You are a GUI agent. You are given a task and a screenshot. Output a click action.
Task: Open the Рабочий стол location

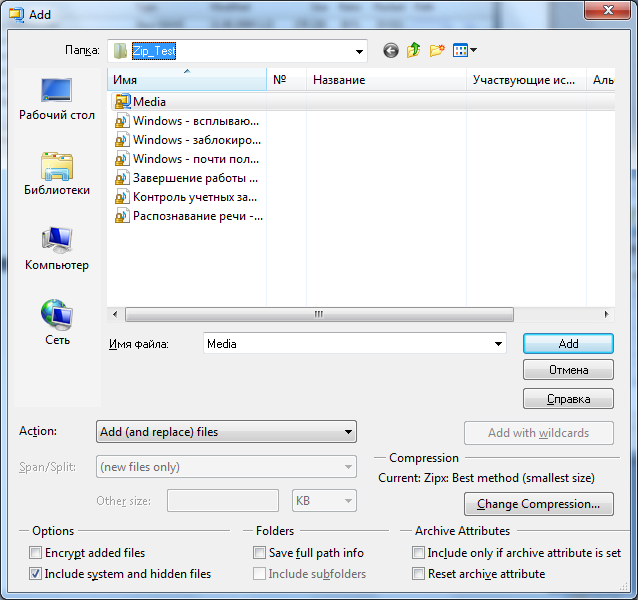click(57, 100)
